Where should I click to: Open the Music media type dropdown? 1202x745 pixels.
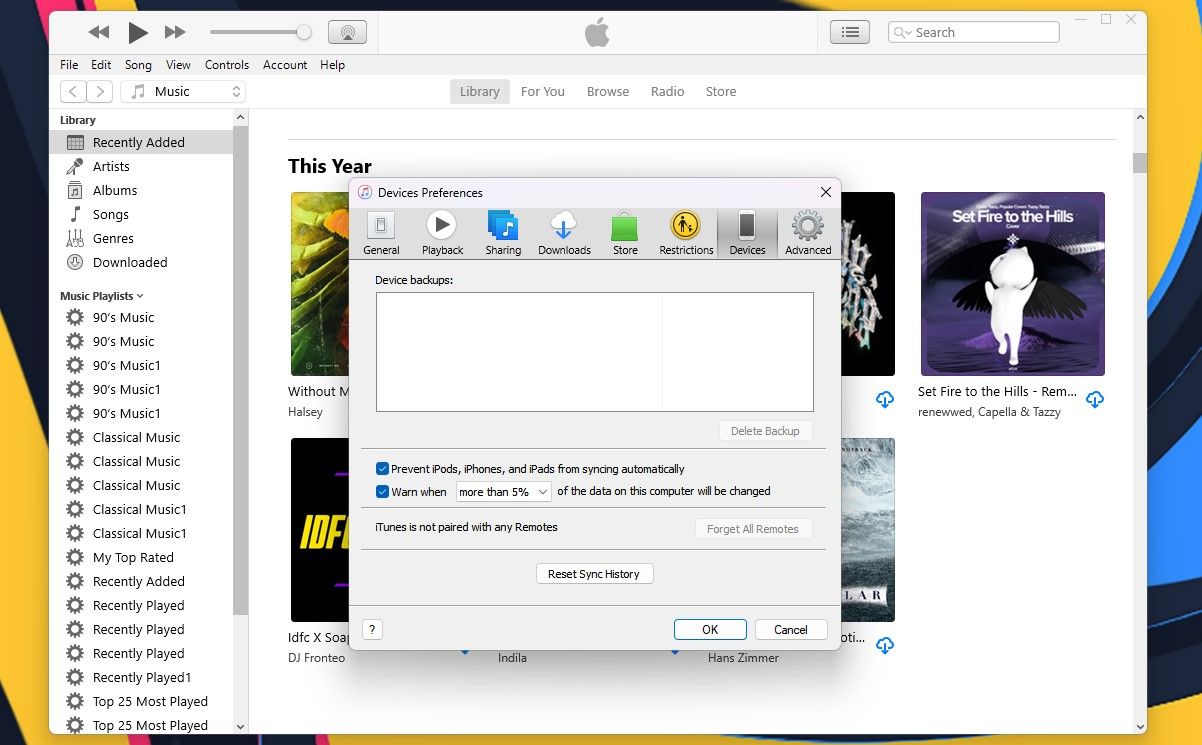pos(183,90)
